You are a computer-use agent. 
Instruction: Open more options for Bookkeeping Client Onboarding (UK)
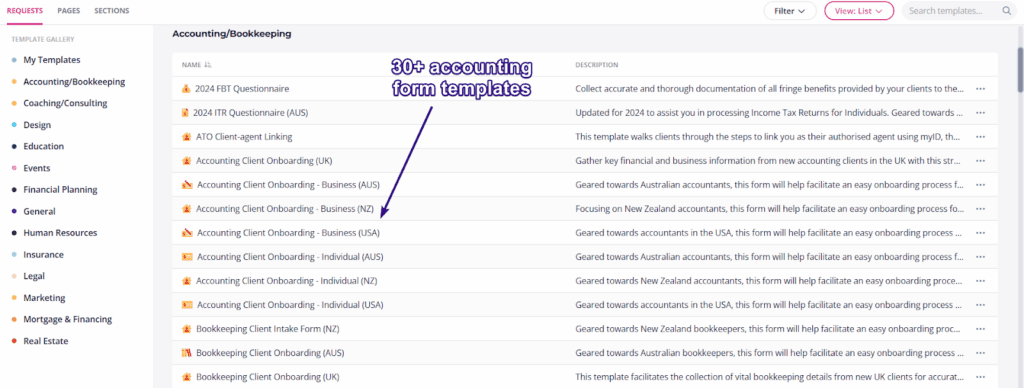[980, 377]
